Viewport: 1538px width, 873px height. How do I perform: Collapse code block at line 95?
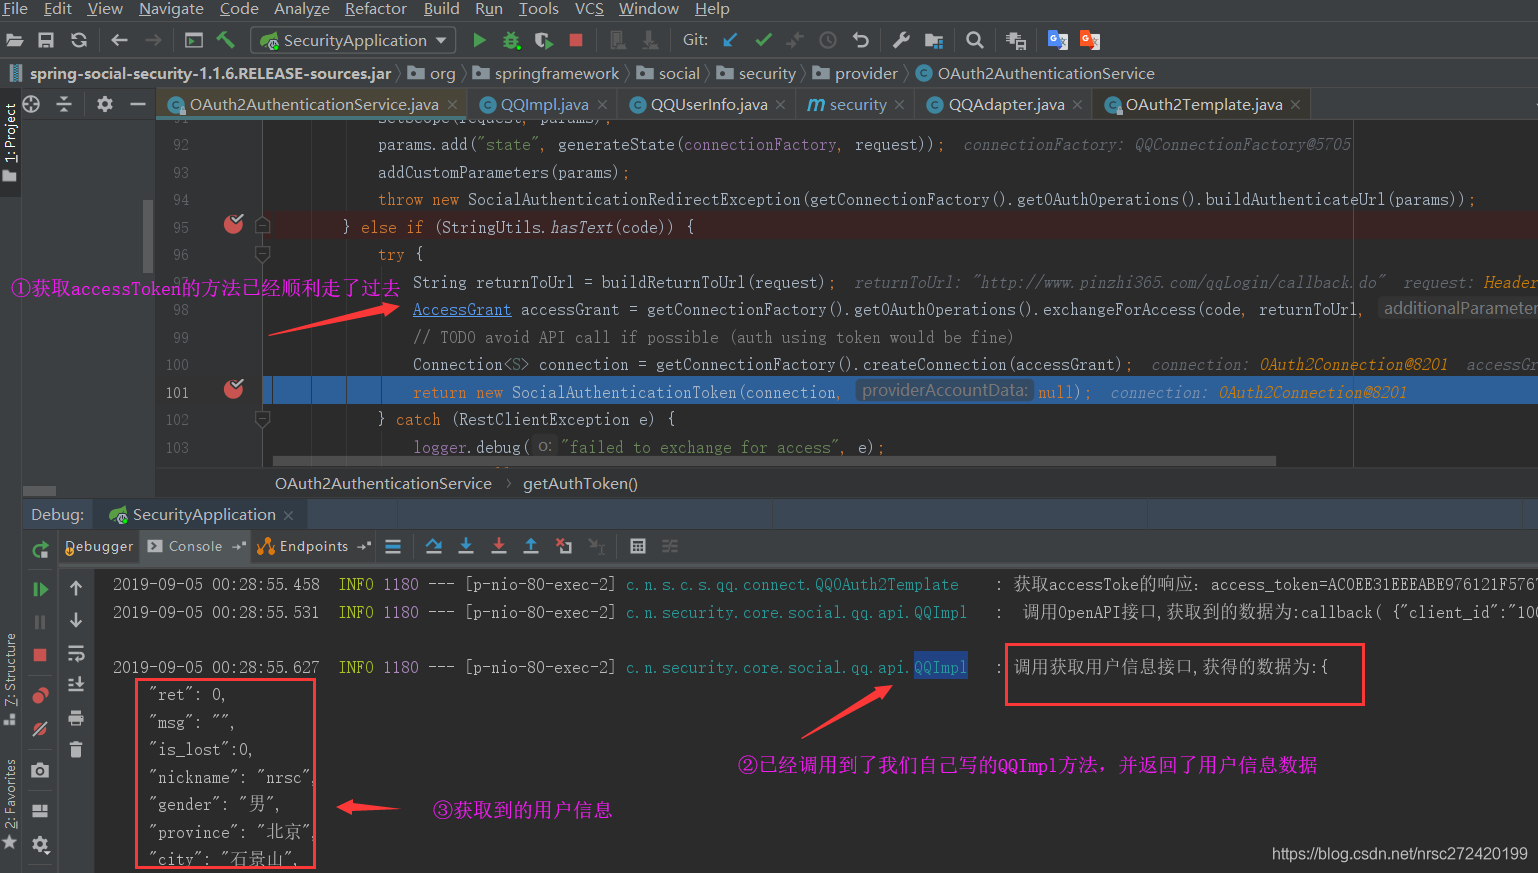pos(263,226)
